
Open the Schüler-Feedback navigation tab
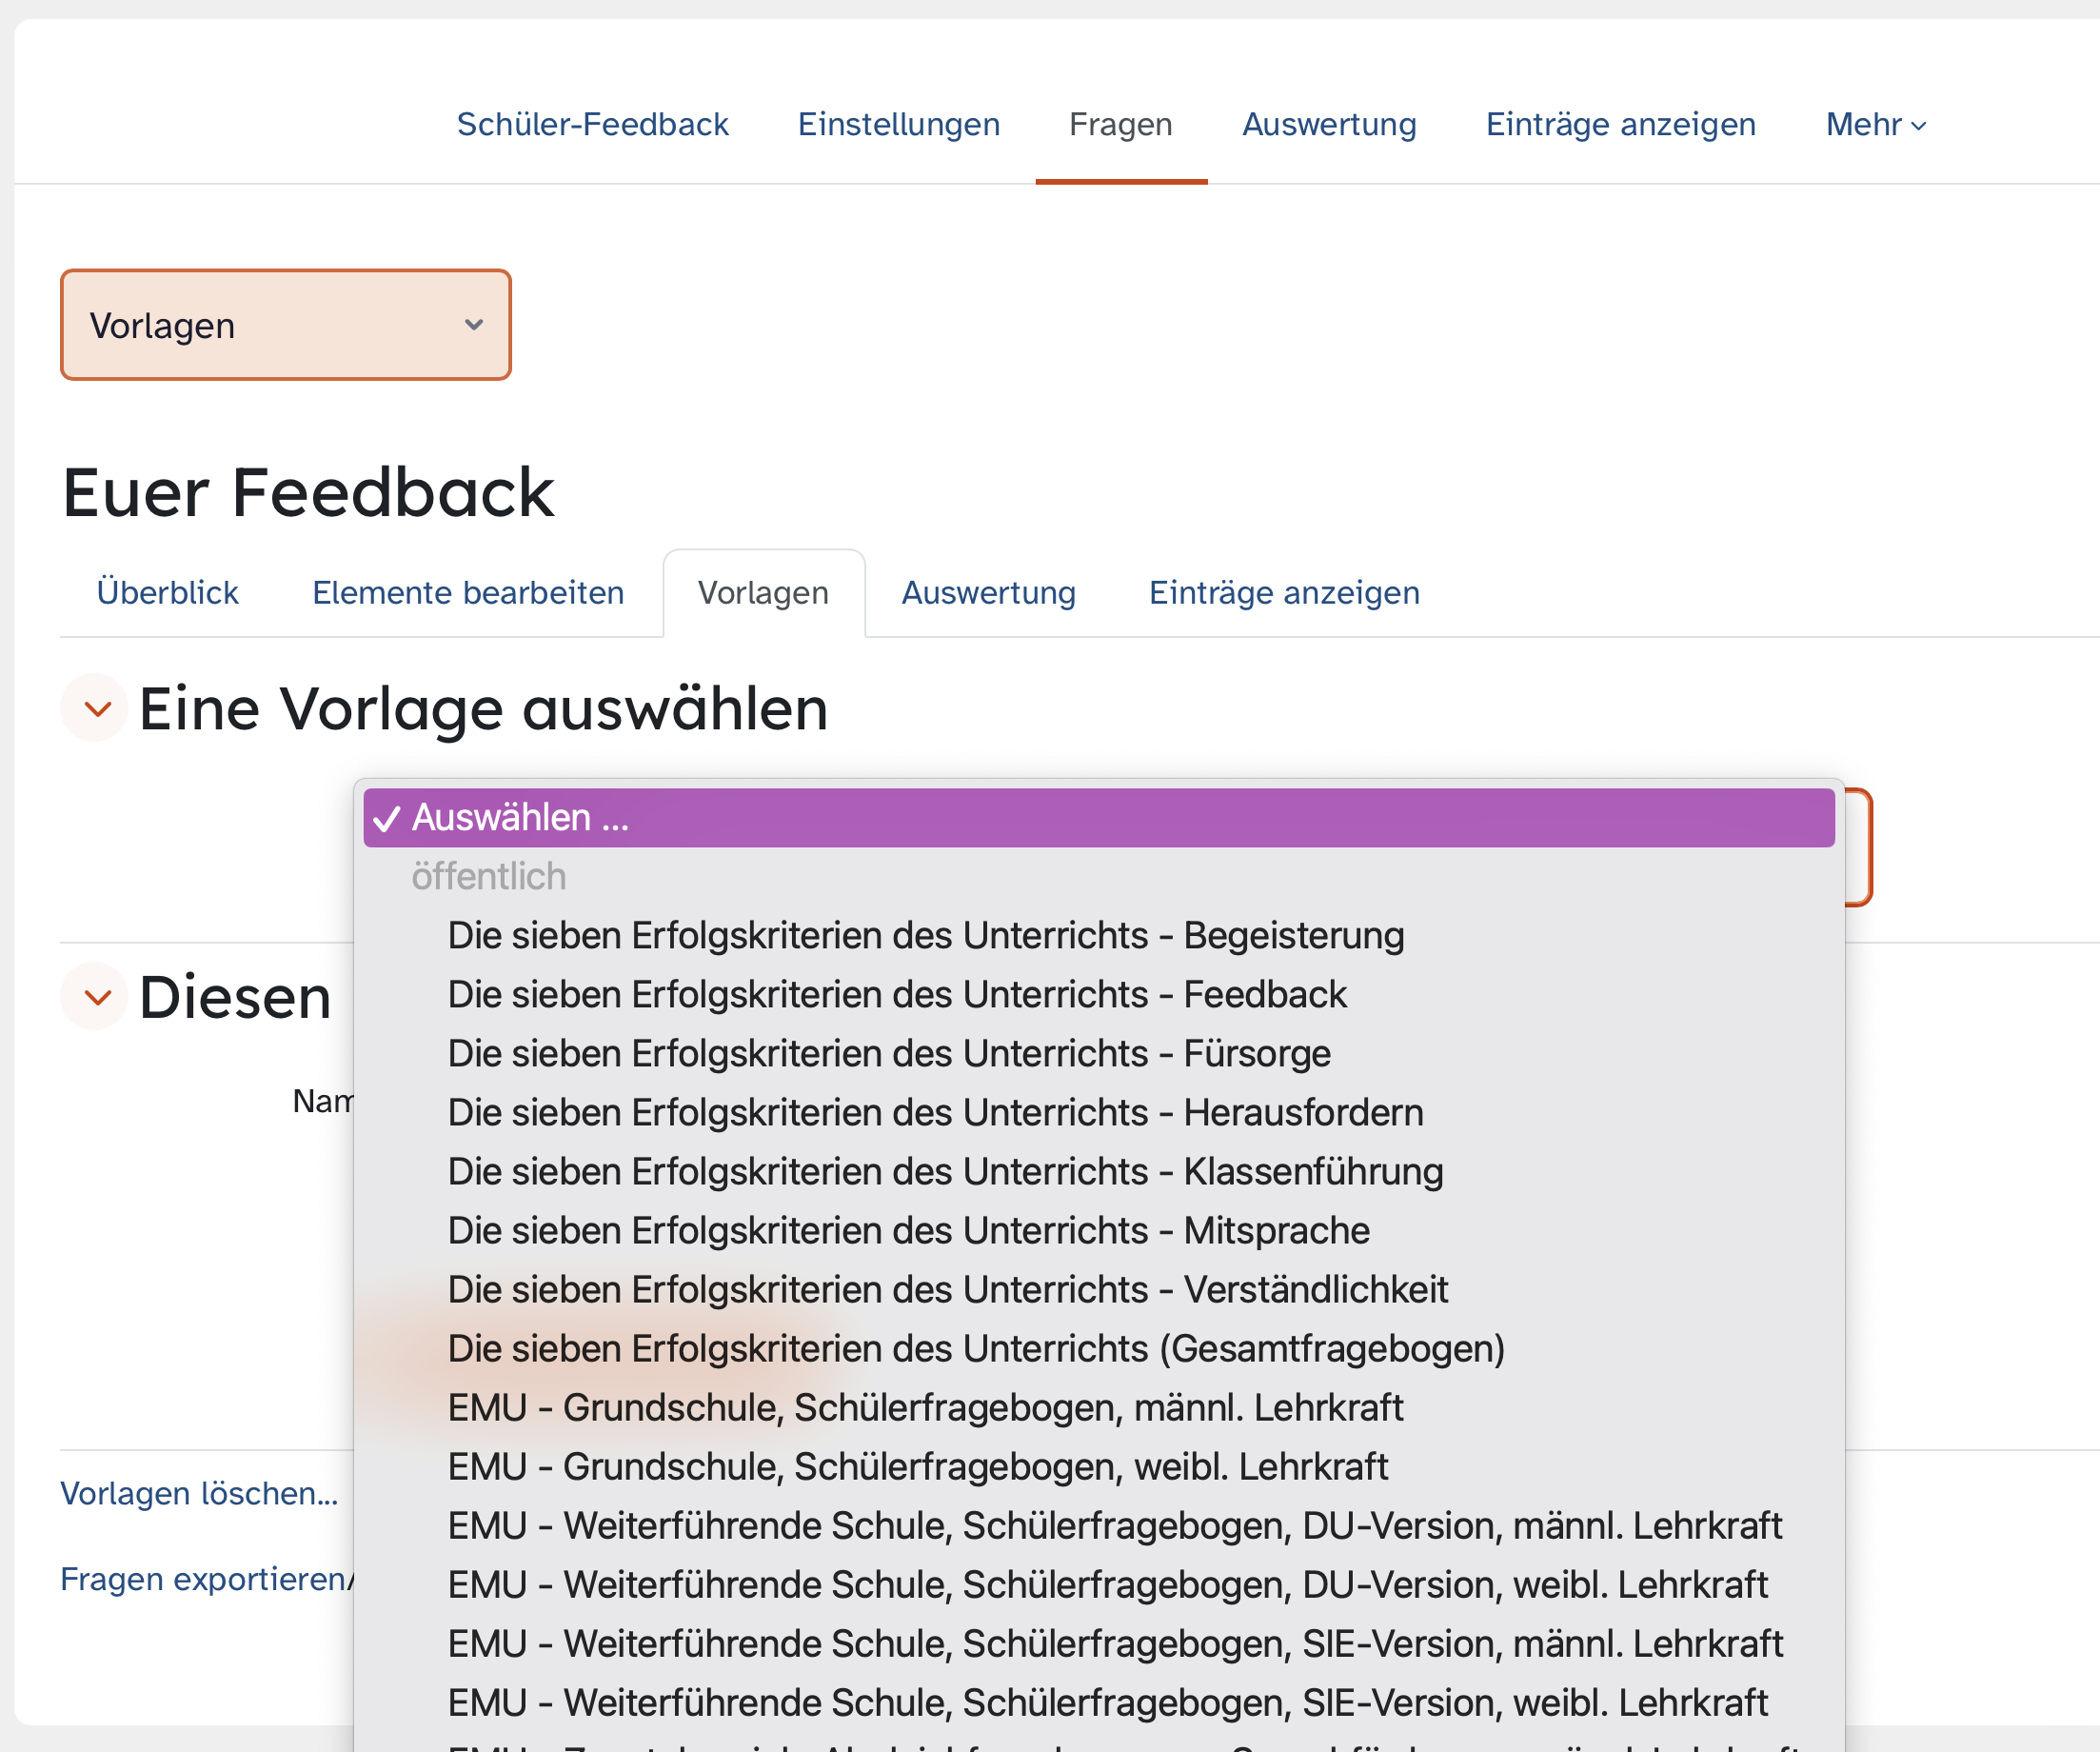pos(592,124)
